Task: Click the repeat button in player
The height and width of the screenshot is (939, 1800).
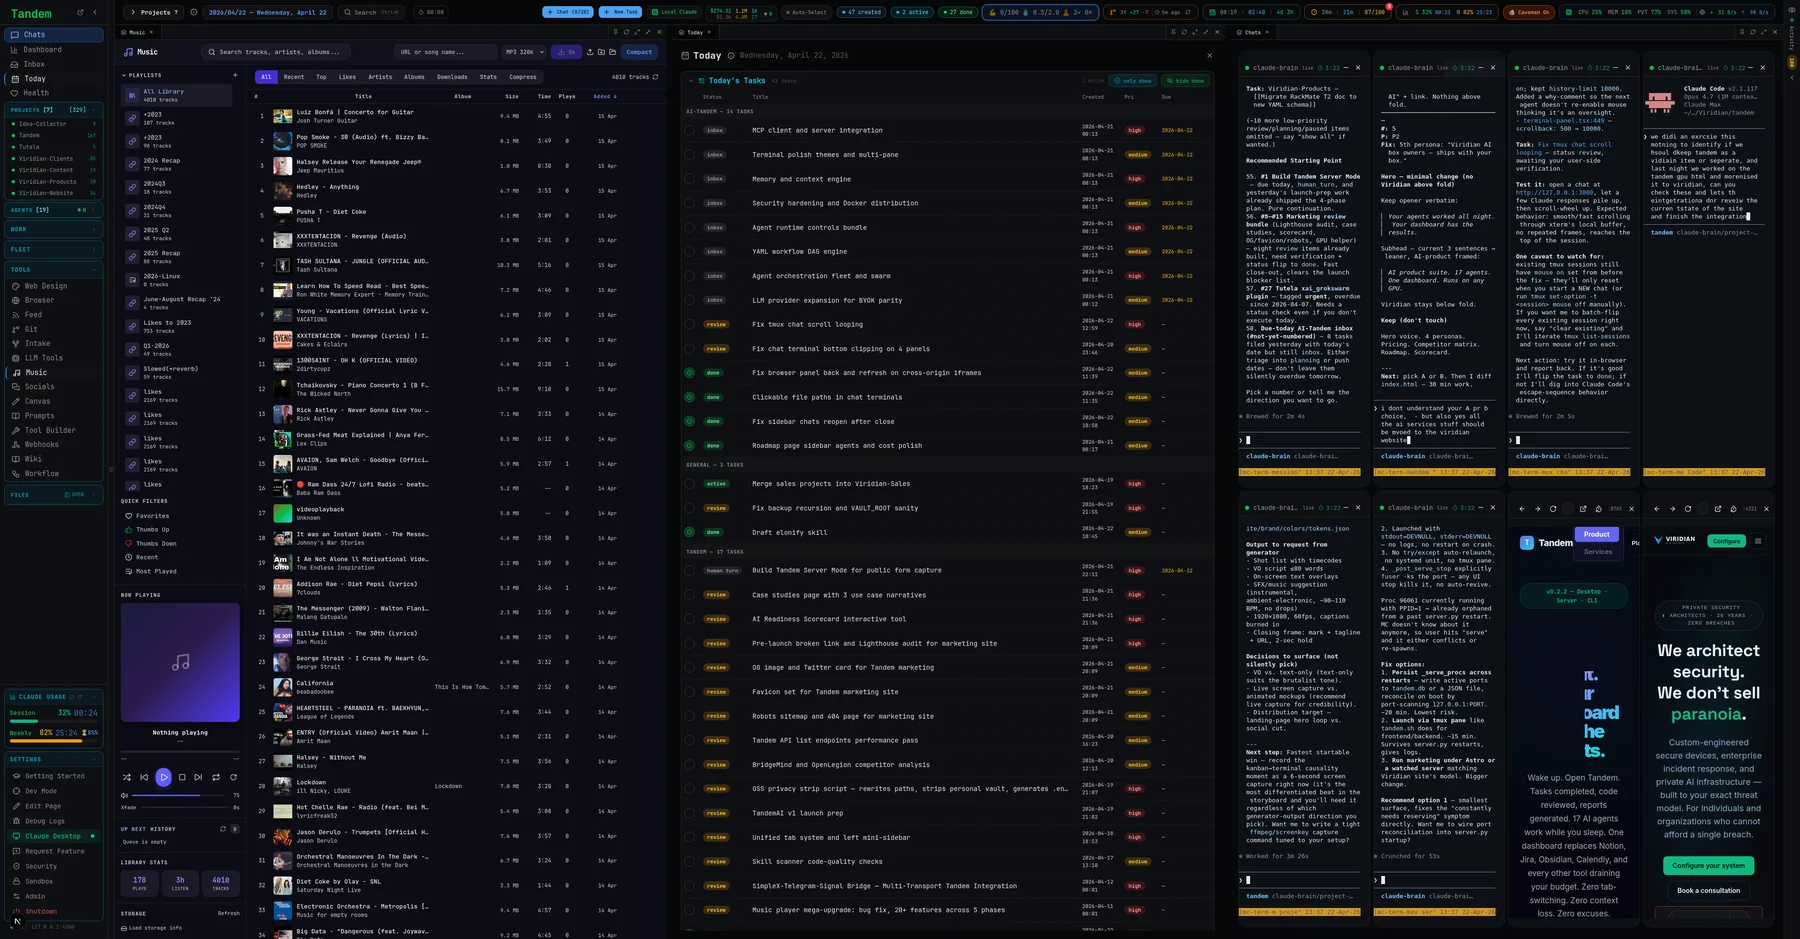Action: tap(216, 777)
